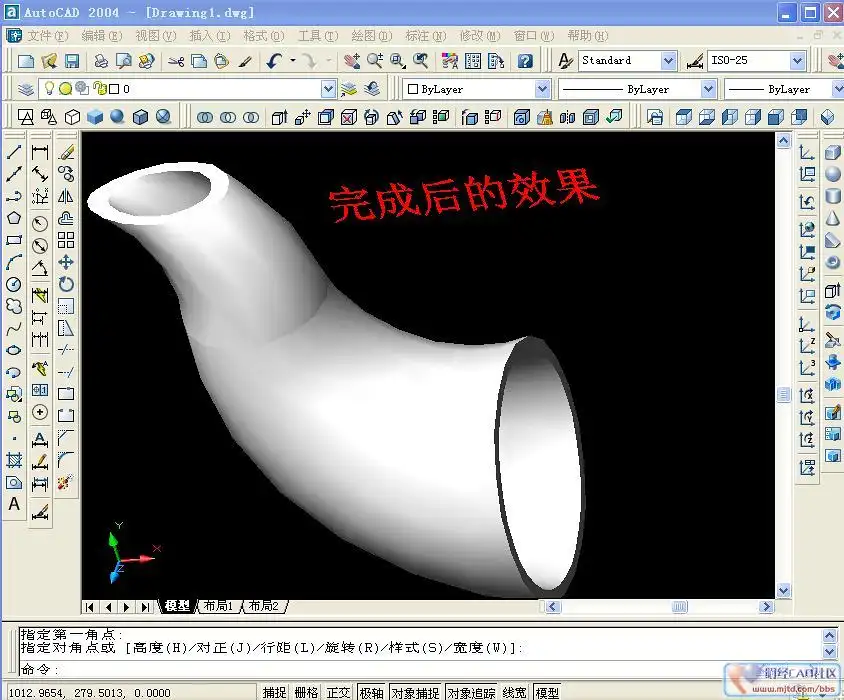Select the Circle drawing tool
Image resolution: width=844 pixels, height=700 pixels.
pyautogui.click(x=14, y=284)
